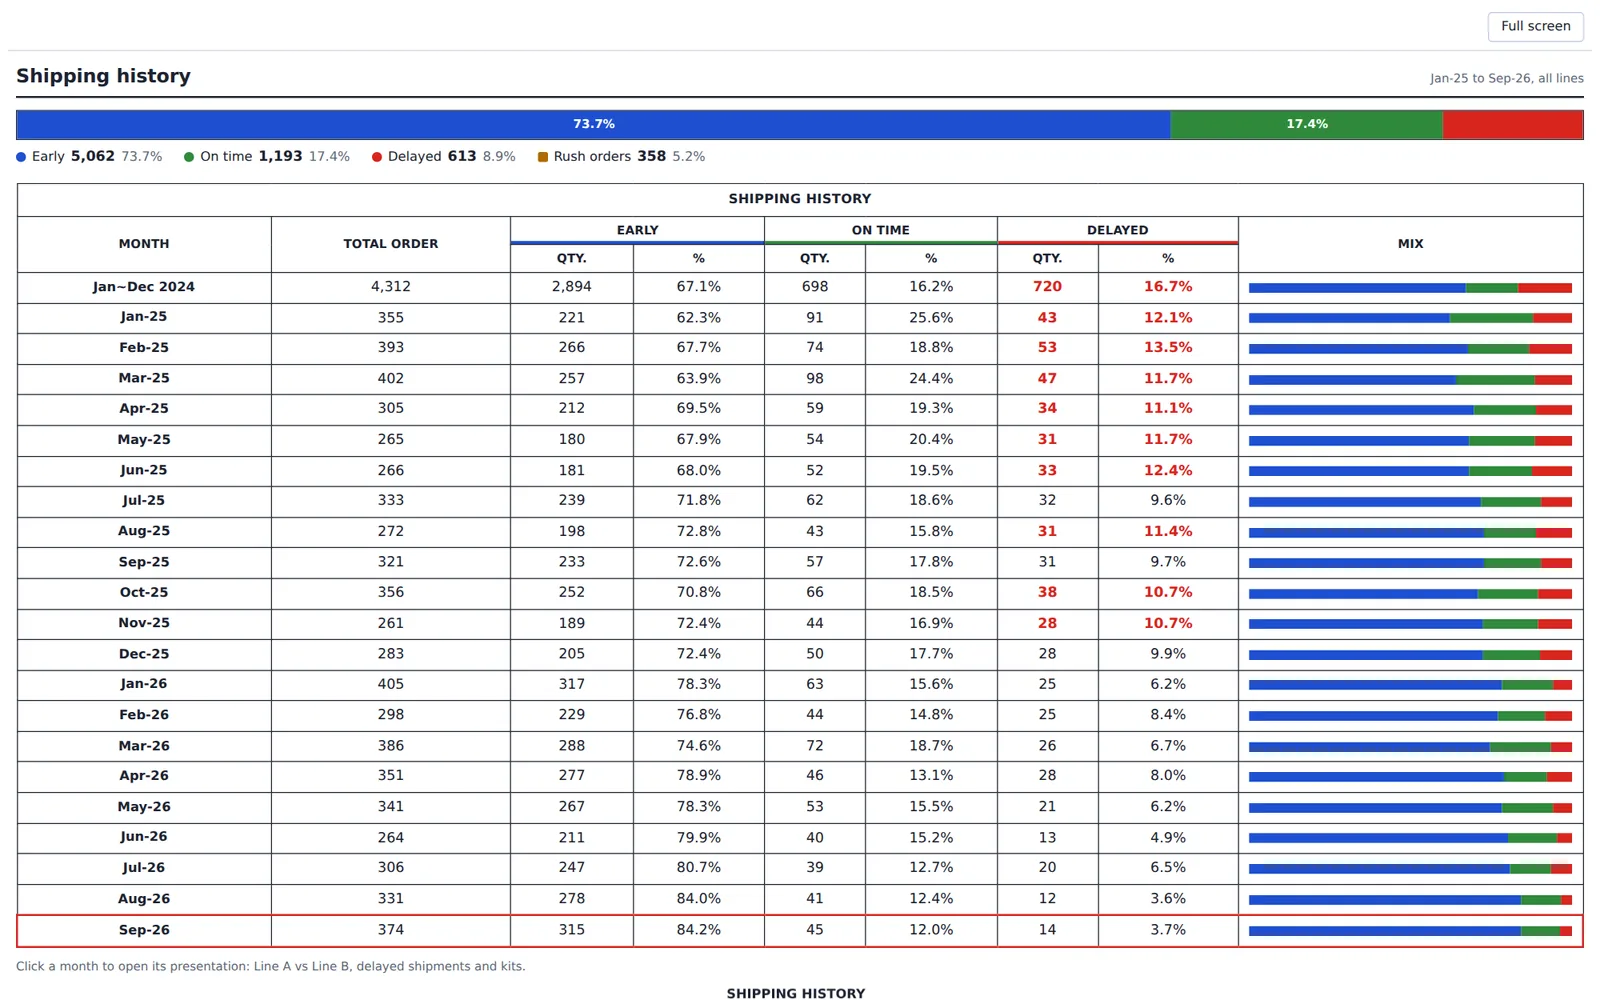Image resolution: width=1600 pixels, height=1000 pixels.
Task: Click the Mar-25 month label
Action: [x=144, y=378]
